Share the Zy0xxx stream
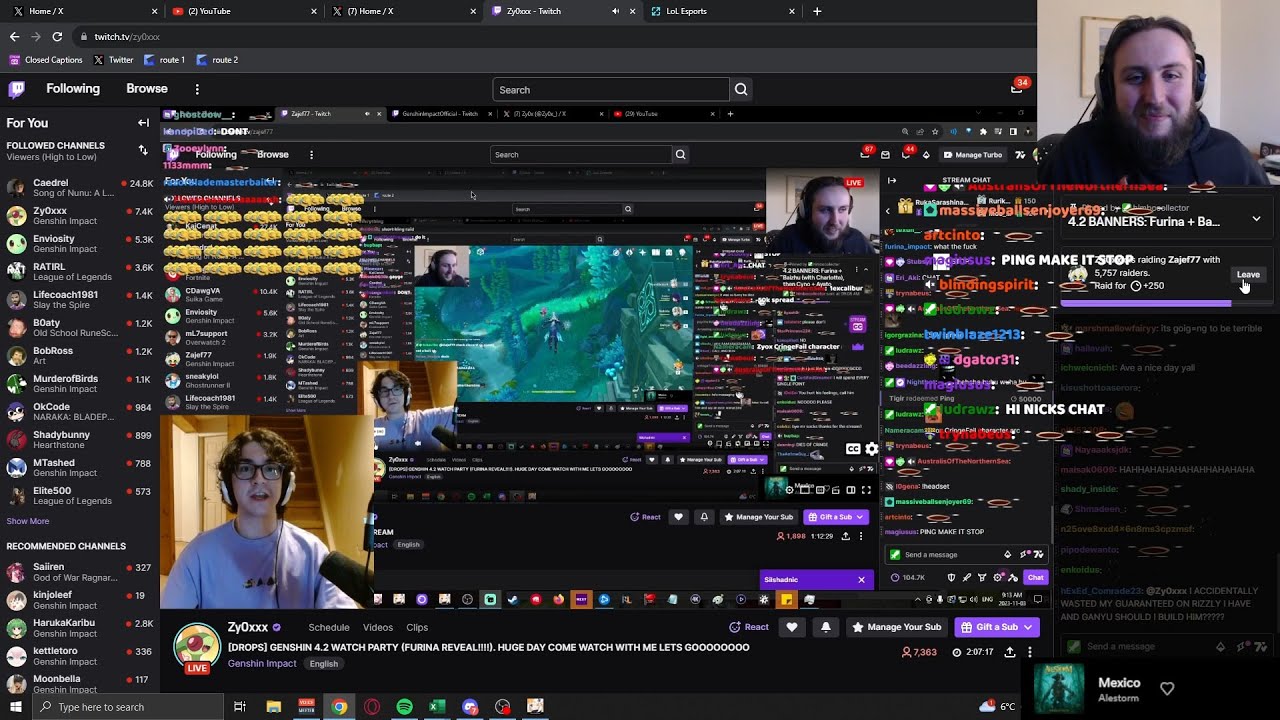The image size is (1280, 720). click(x=1009, y=652)
